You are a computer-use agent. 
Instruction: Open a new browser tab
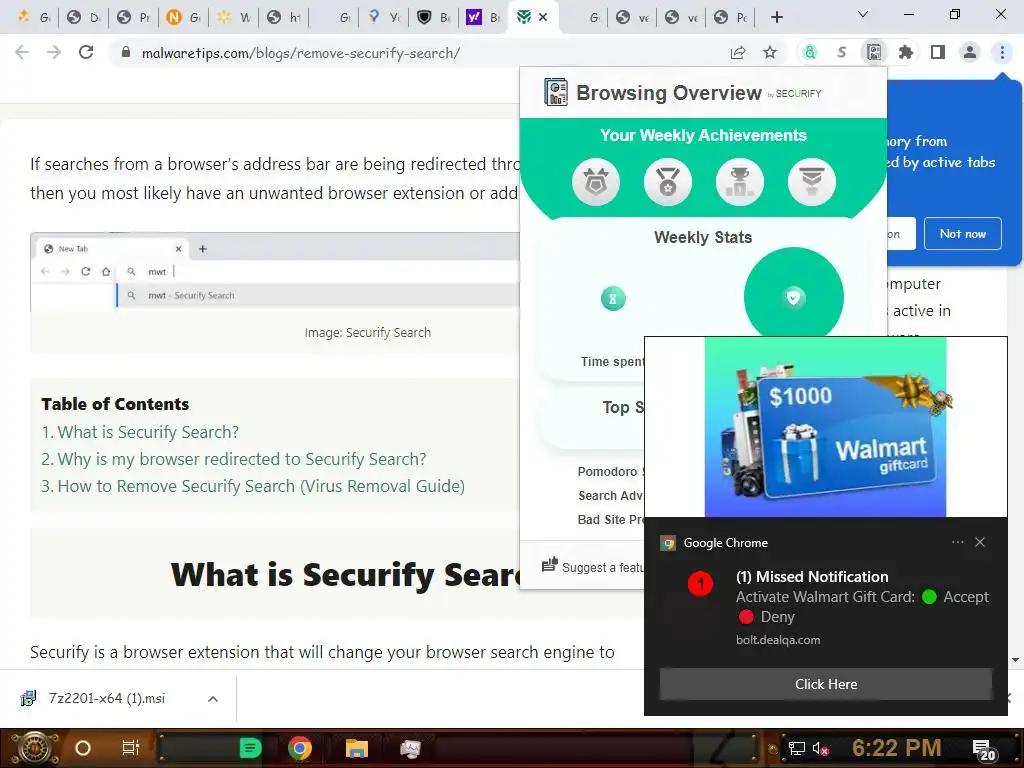[x=776, y=17]
